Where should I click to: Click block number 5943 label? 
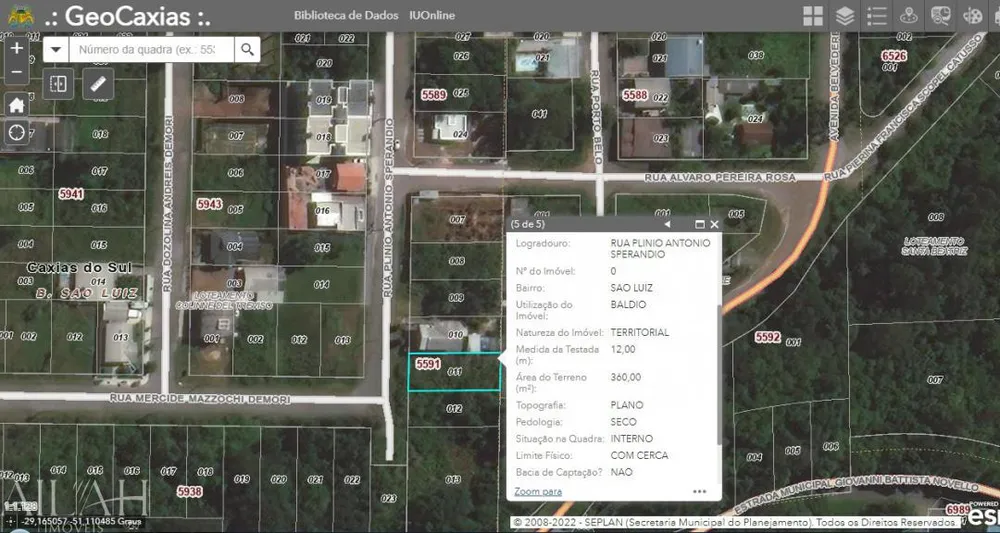[x=209, y=204]
